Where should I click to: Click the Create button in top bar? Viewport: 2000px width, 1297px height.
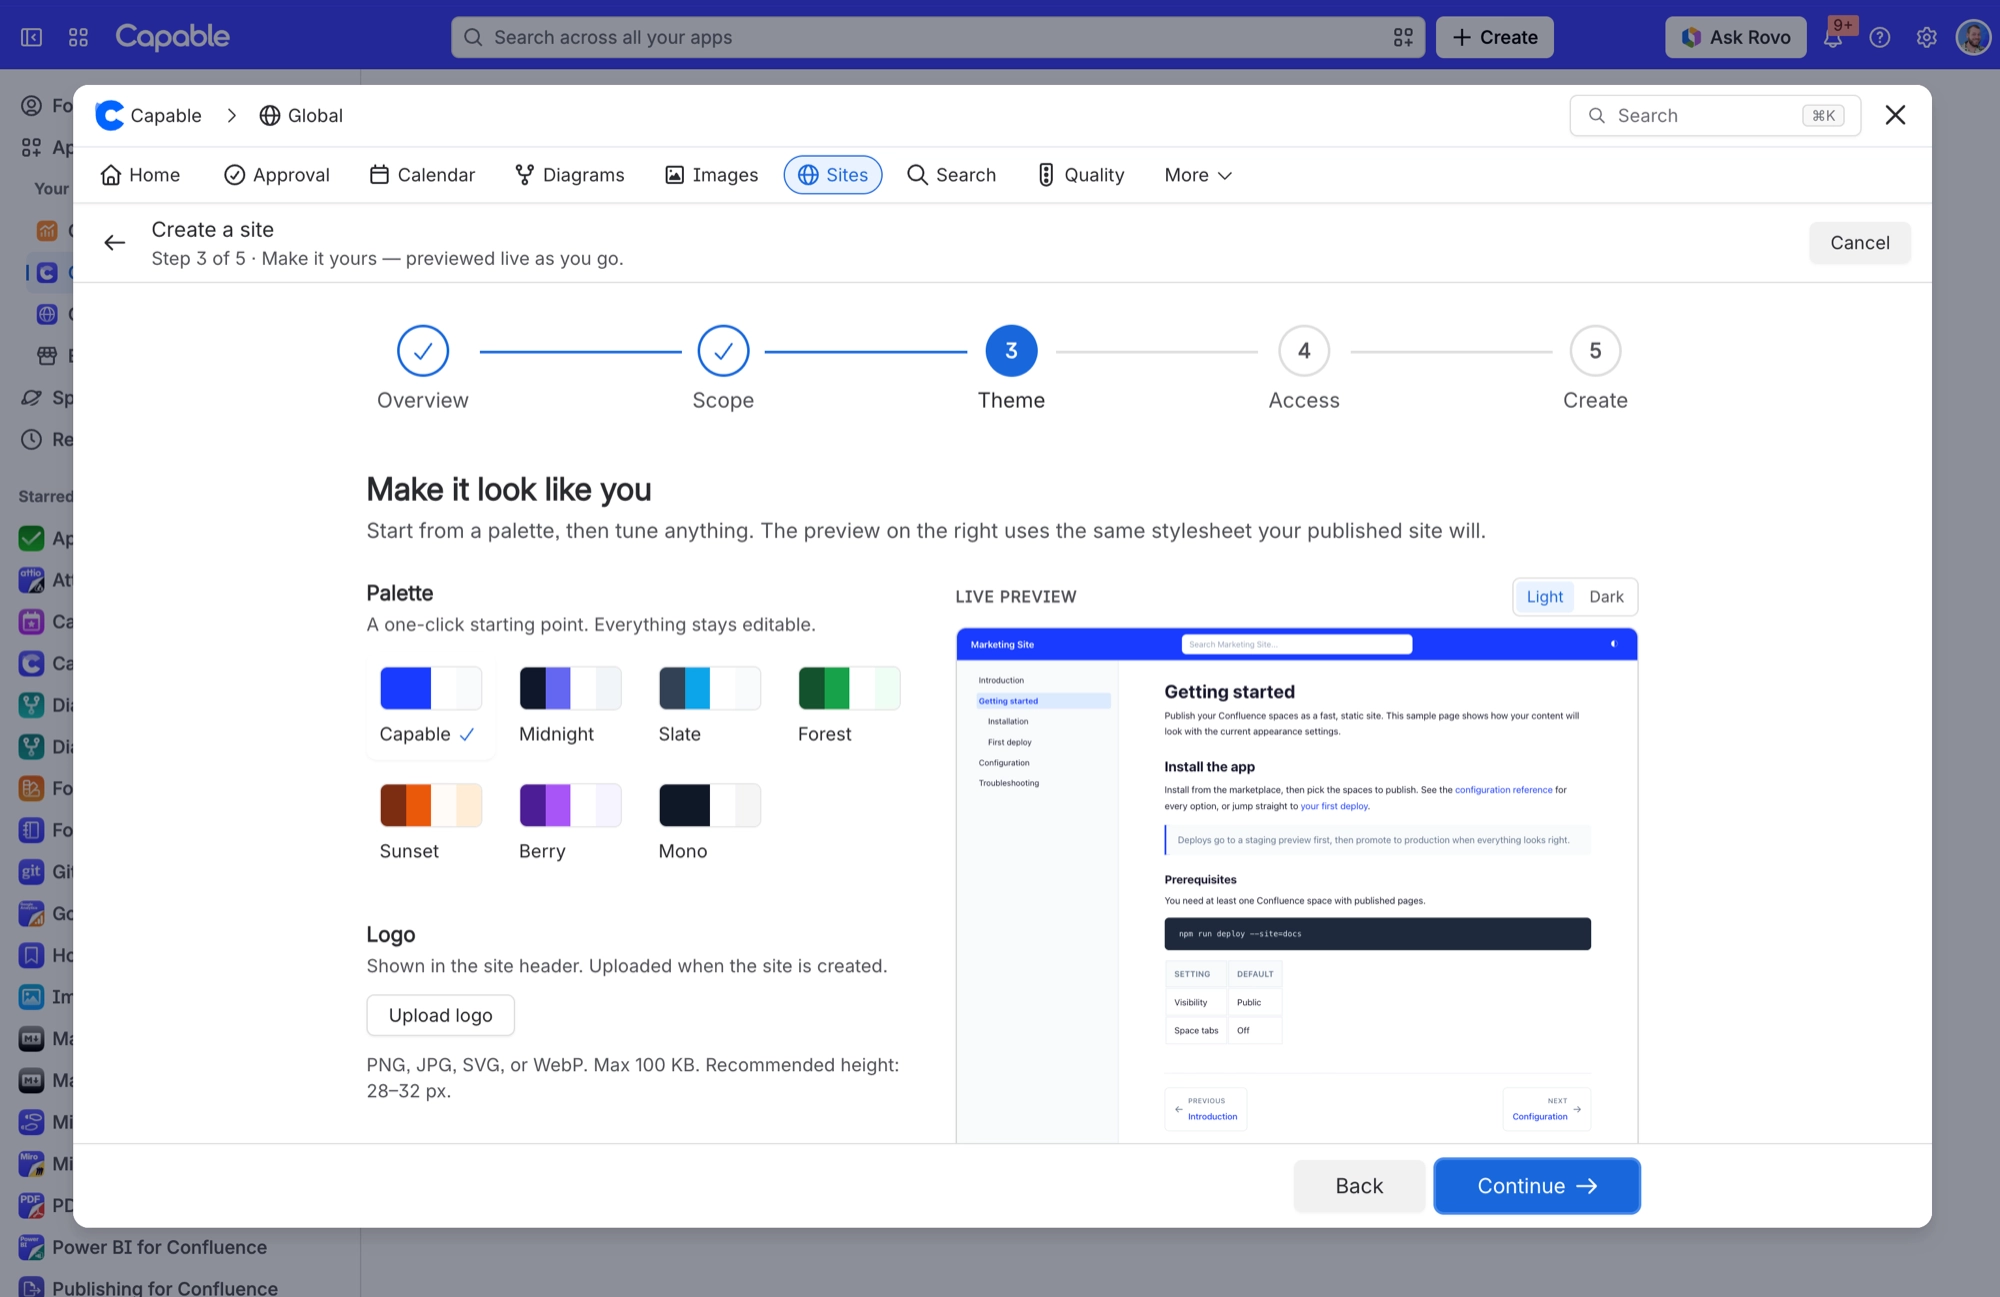[1495, 37]
